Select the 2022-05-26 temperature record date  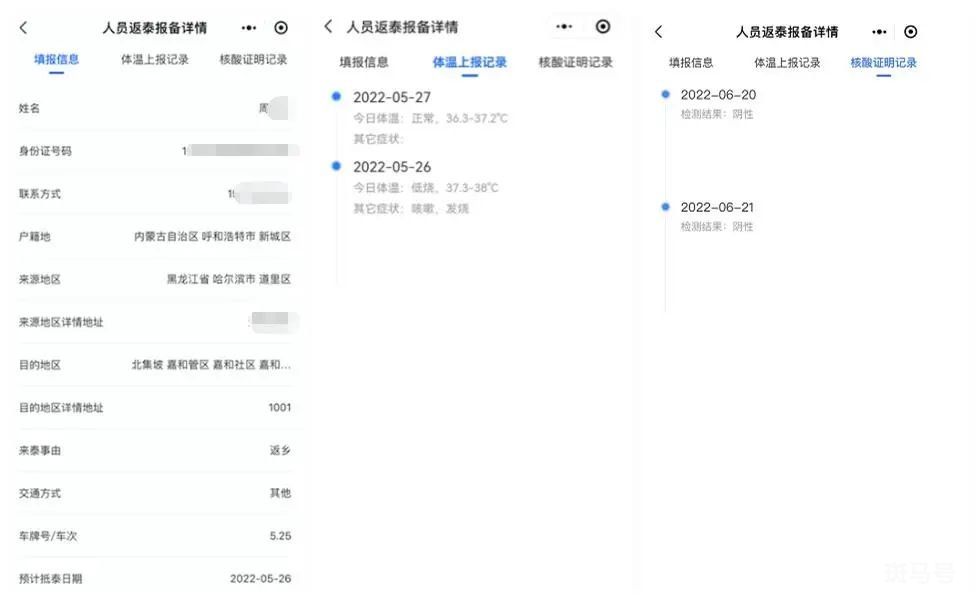pyautogui.click(x=392, y=167)
